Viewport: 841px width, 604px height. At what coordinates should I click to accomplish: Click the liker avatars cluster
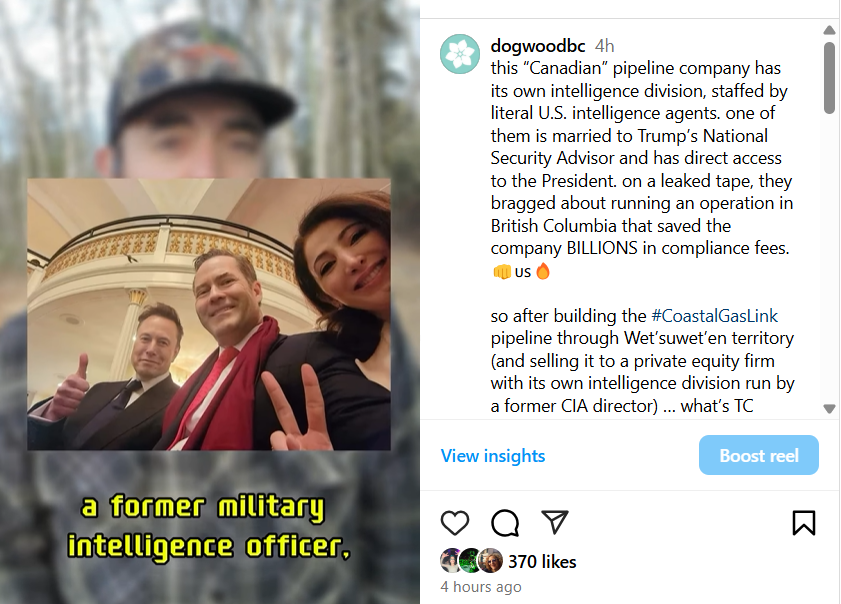(x=471, y=561)
